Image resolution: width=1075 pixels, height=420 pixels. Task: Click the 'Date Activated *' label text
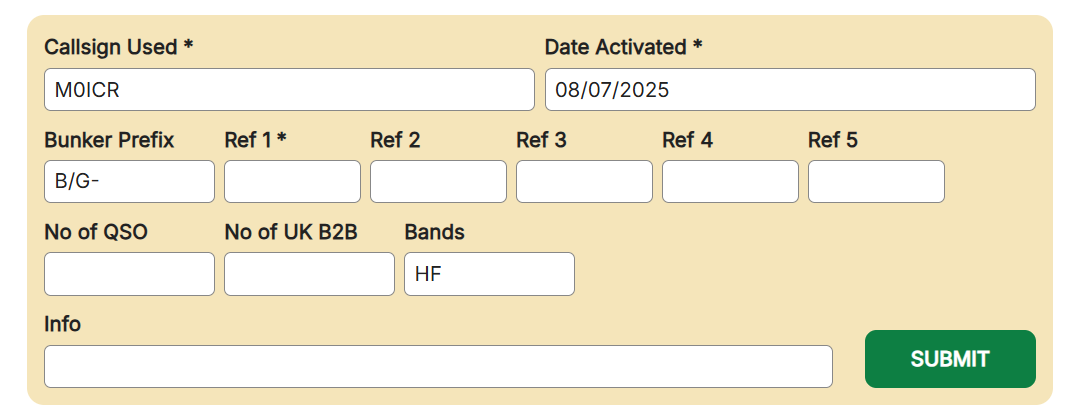[x=623, y=47]
